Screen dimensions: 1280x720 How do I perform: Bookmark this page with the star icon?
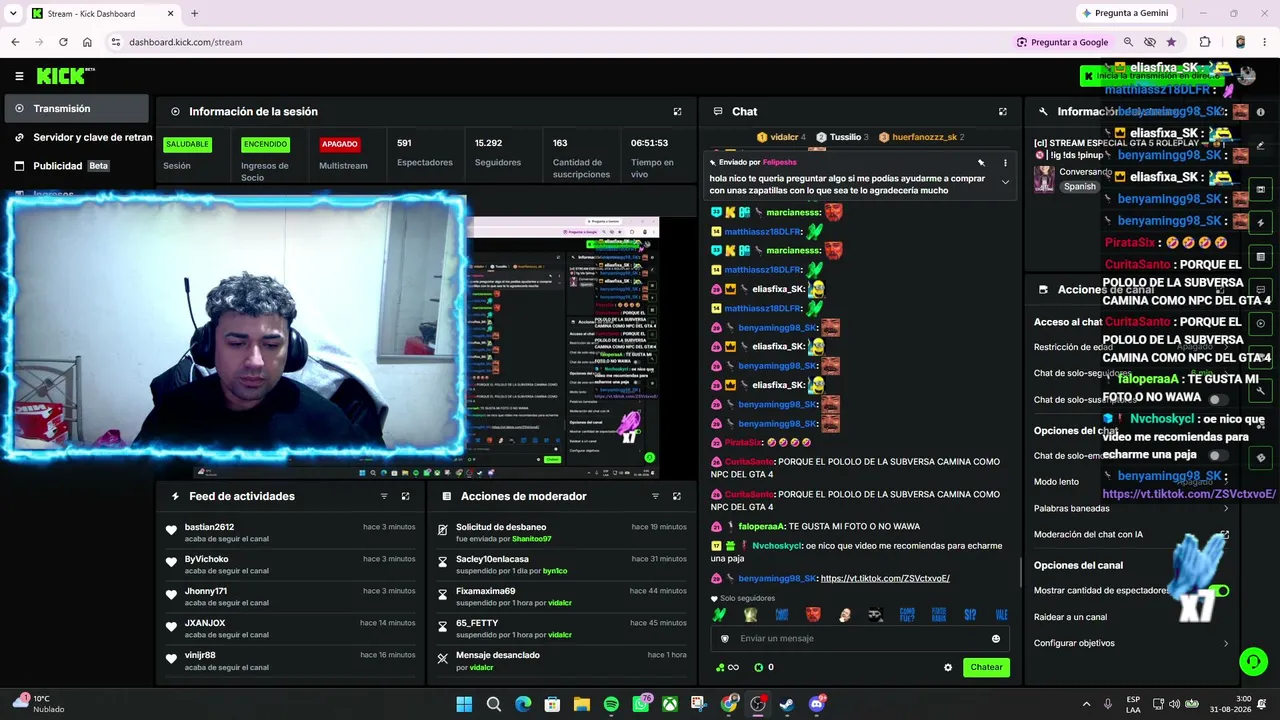click(1171, 42)
